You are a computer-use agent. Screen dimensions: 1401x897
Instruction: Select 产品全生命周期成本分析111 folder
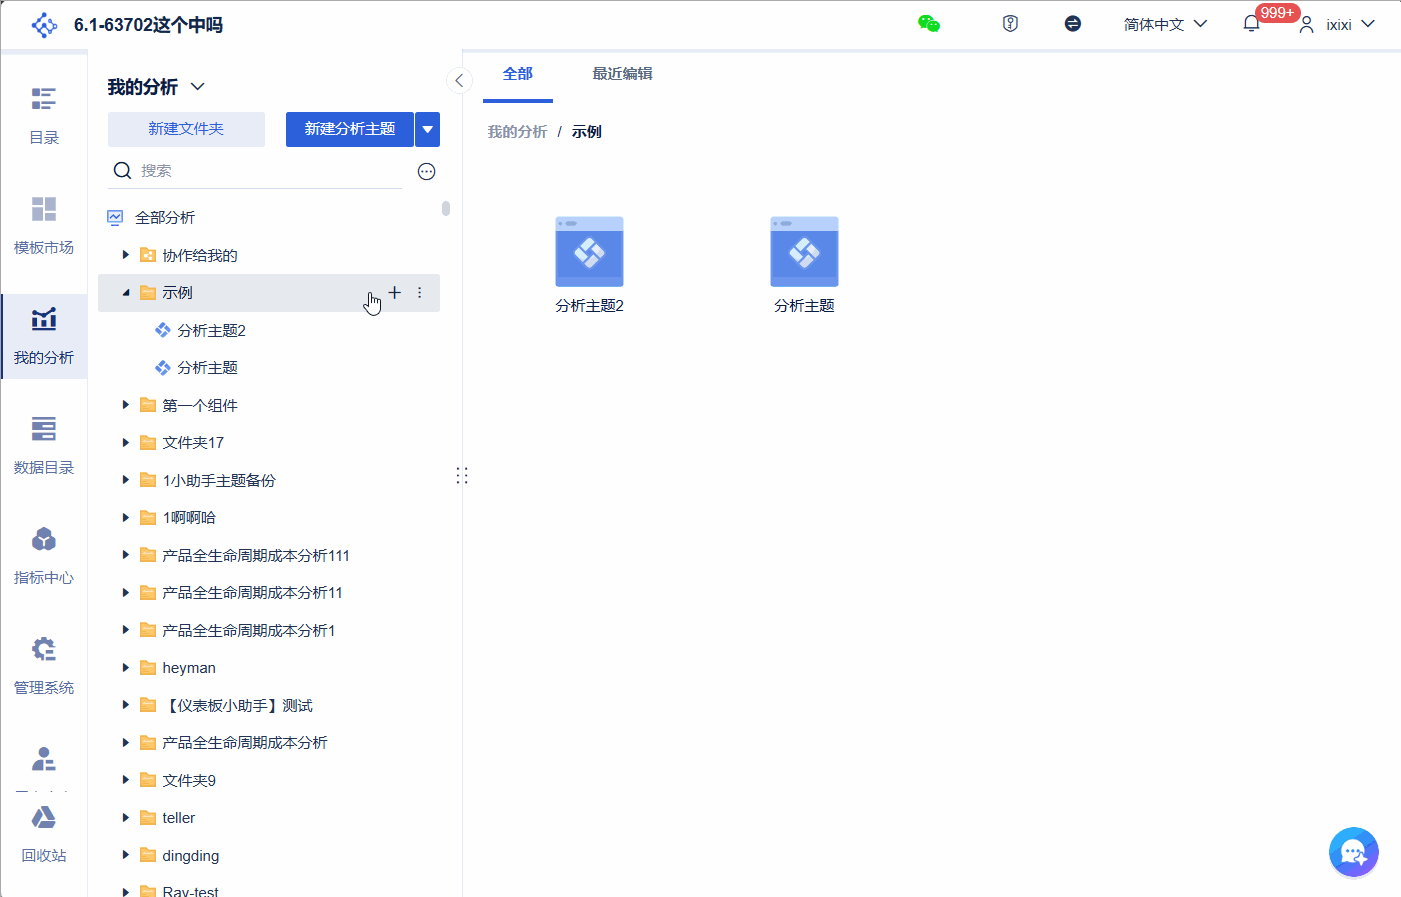[x=256, y=555]
